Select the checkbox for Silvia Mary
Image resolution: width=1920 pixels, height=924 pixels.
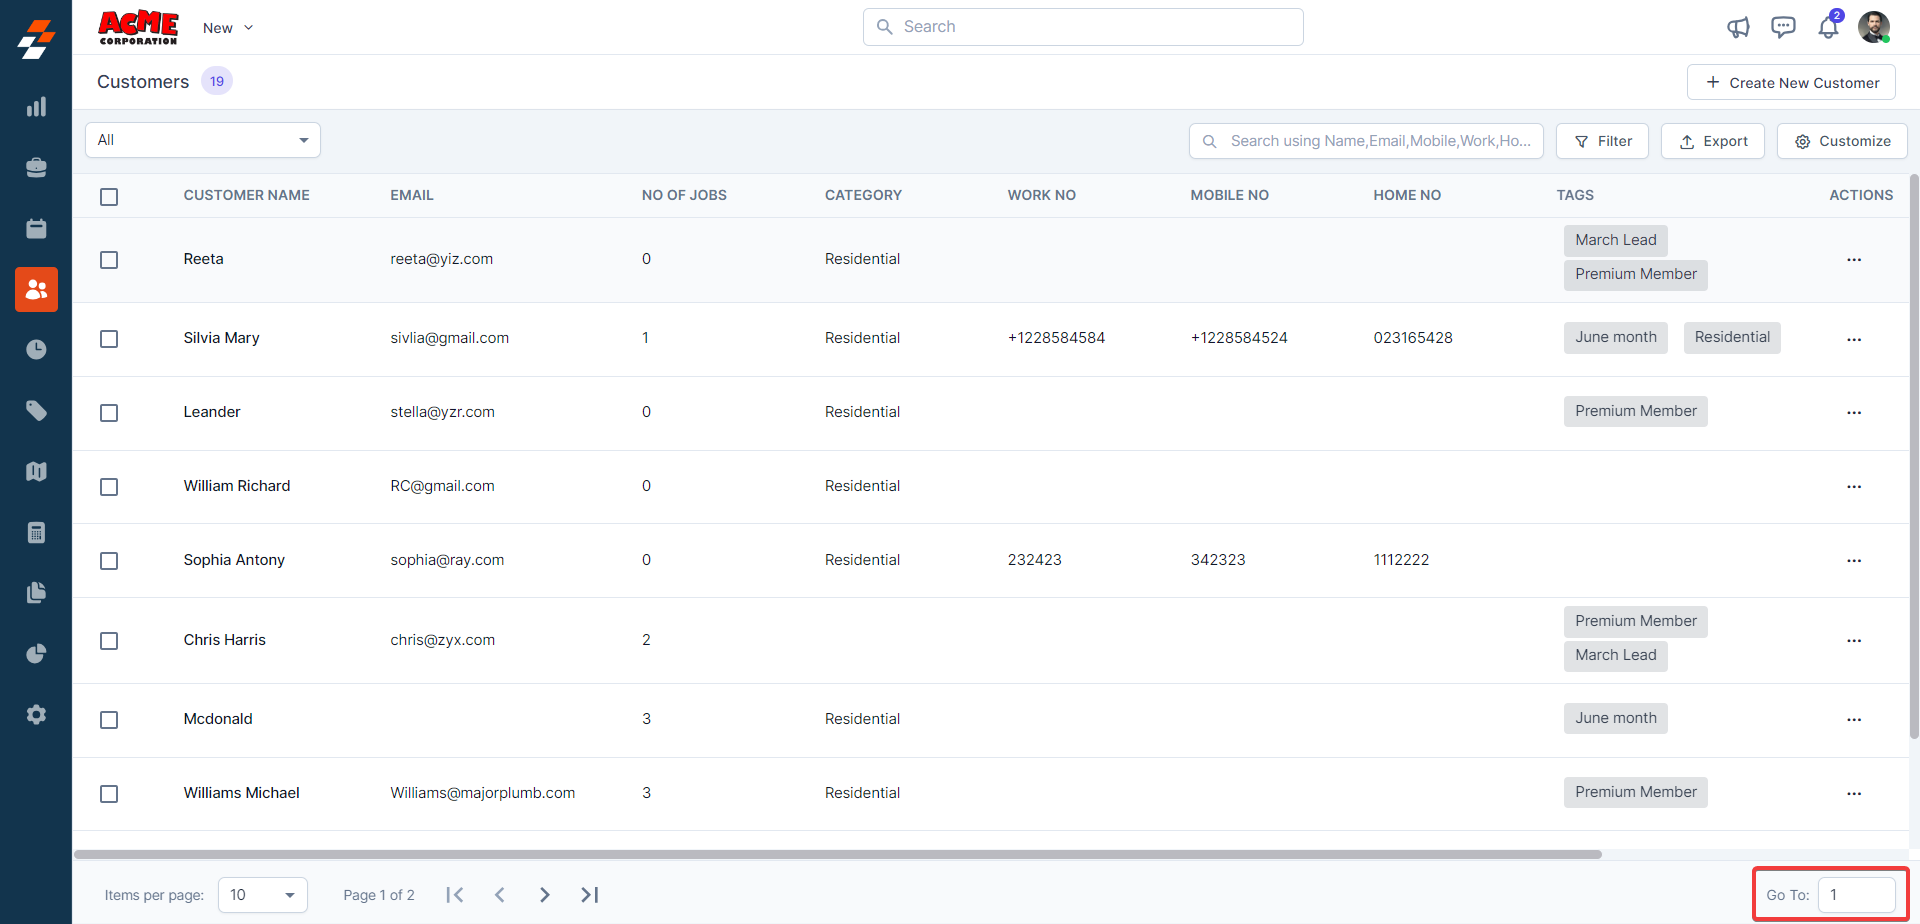click(109, 339)
